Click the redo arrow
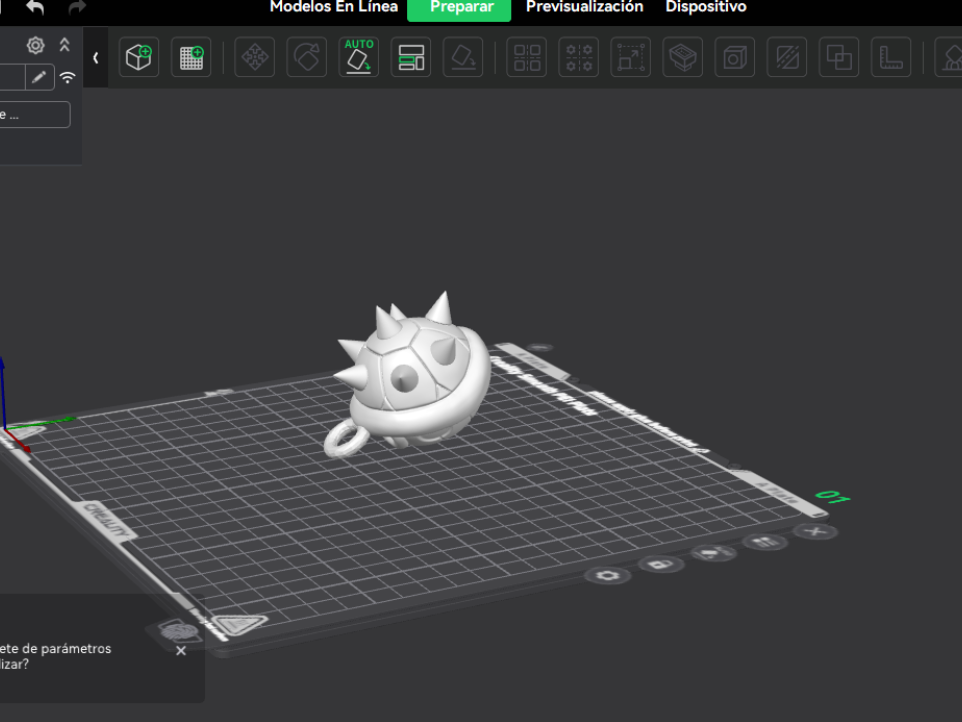 point(77,7)
